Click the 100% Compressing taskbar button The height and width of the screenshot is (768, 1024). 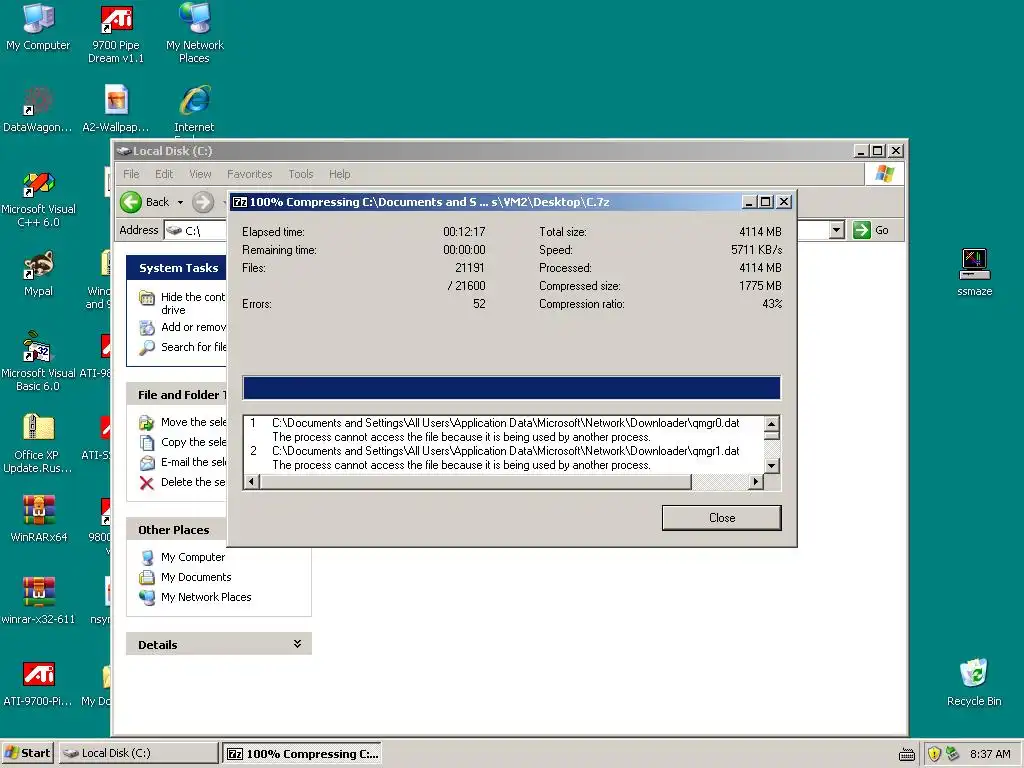(302, 753)
